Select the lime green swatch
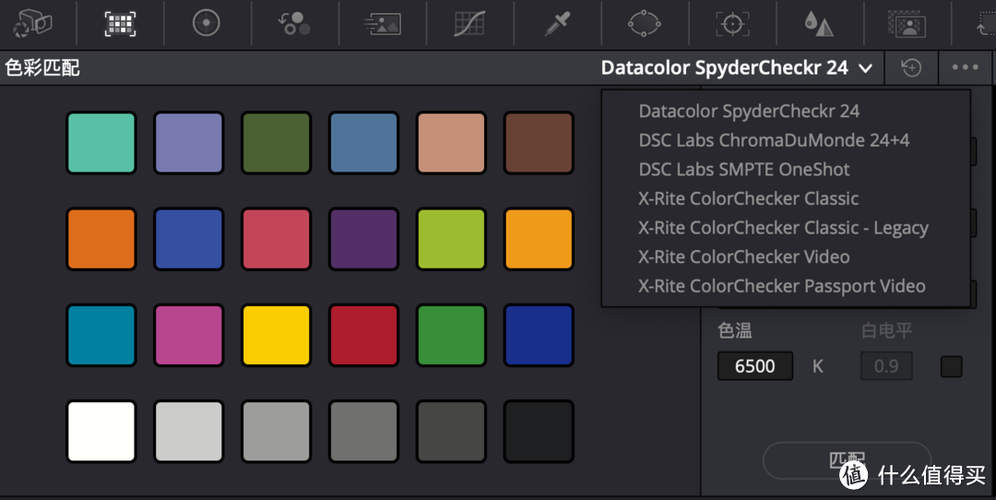The height and width of the screenshot is (500, 996). [x=451, y=239]
